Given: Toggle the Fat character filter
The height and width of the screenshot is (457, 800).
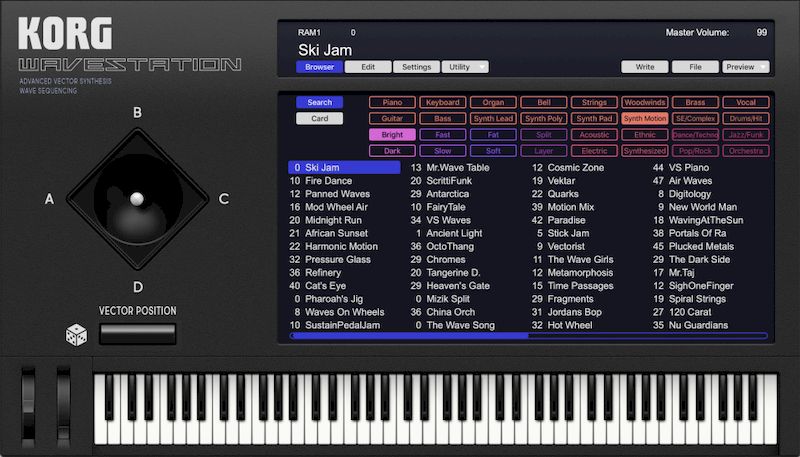Looking at the screenshot, I should pos(493,135).
